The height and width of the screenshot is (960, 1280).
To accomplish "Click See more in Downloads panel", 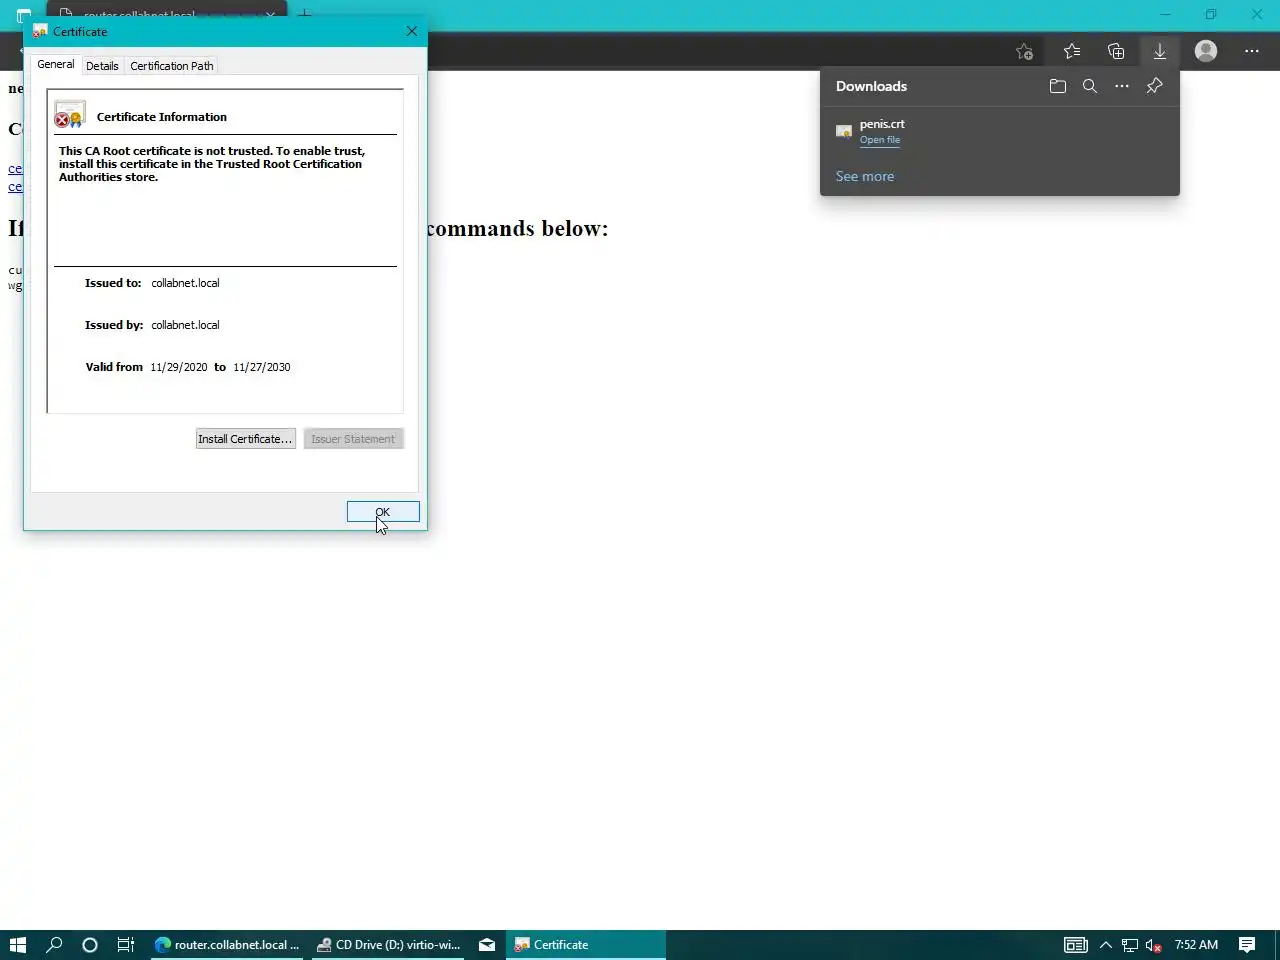I will coord(865,176).
